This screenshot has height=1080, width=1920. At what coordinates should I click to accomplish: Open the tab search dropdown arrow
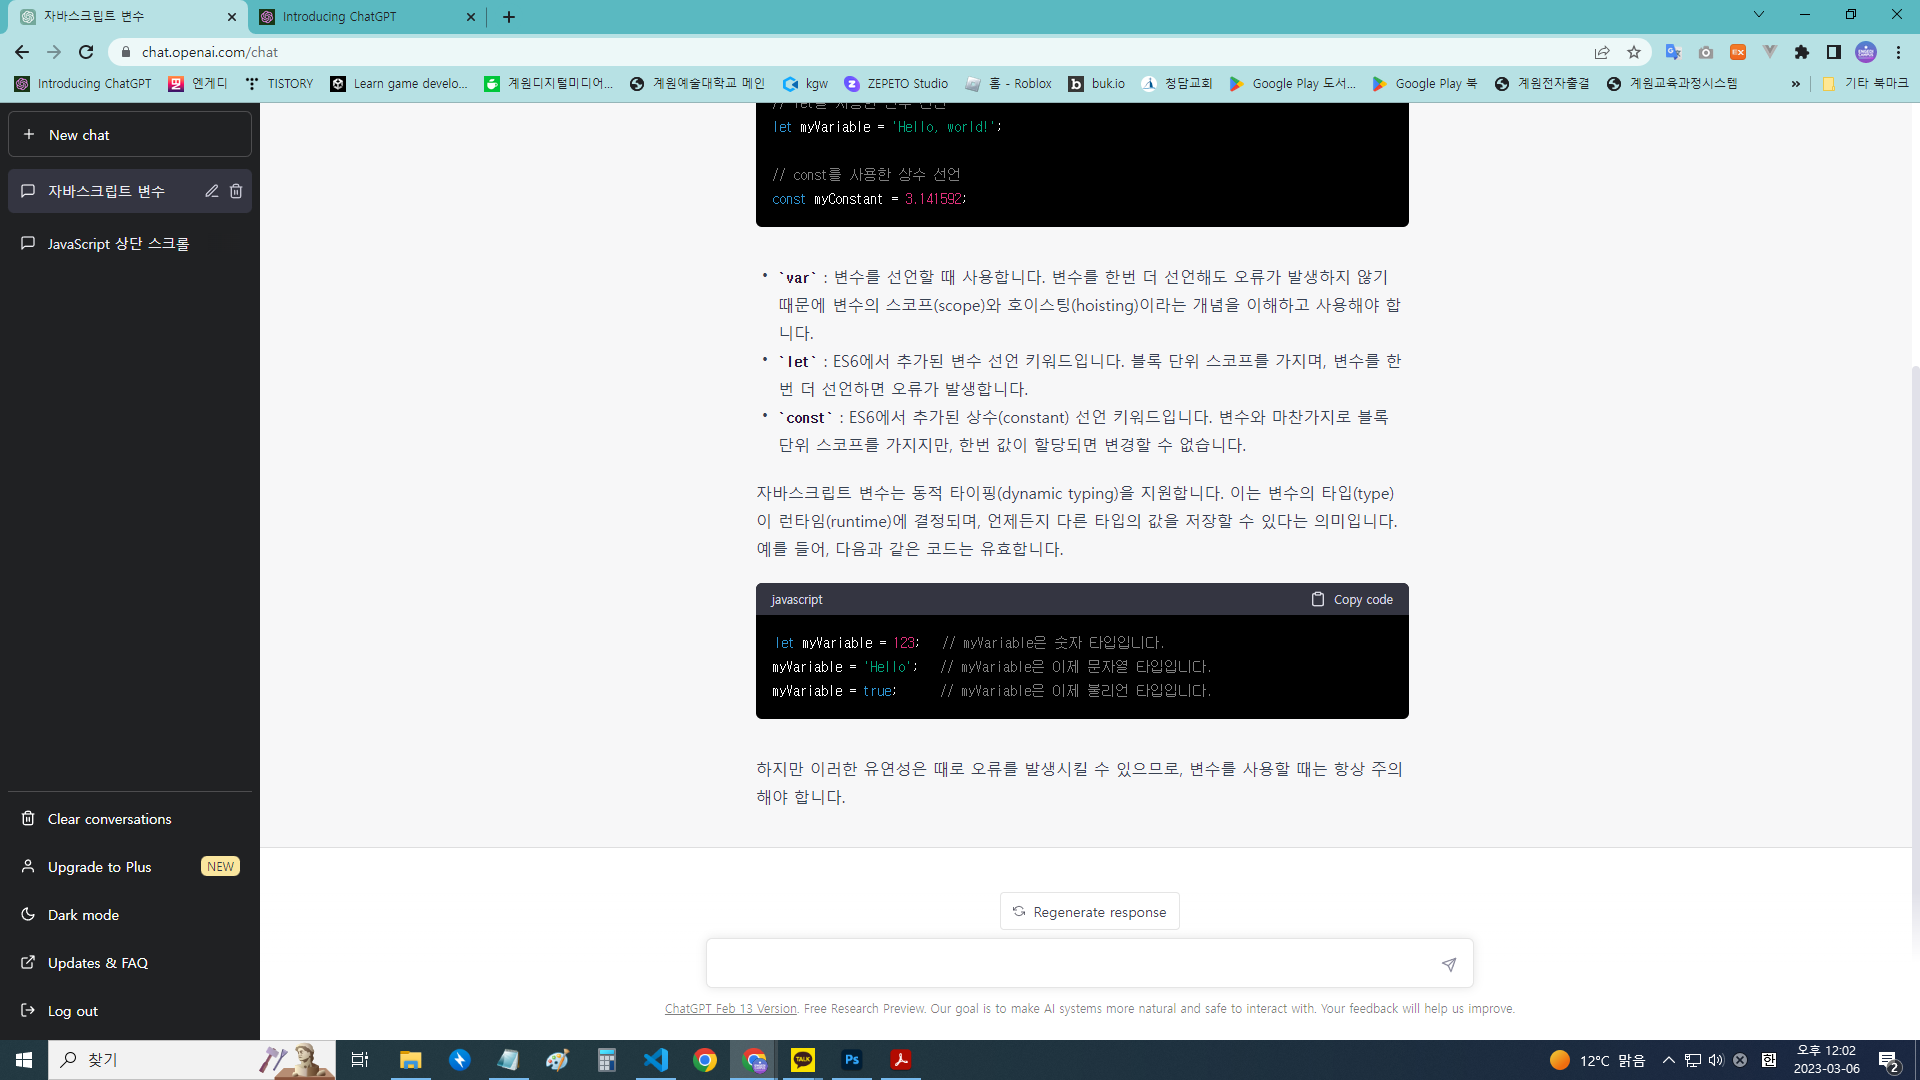tap(1758, 14)
